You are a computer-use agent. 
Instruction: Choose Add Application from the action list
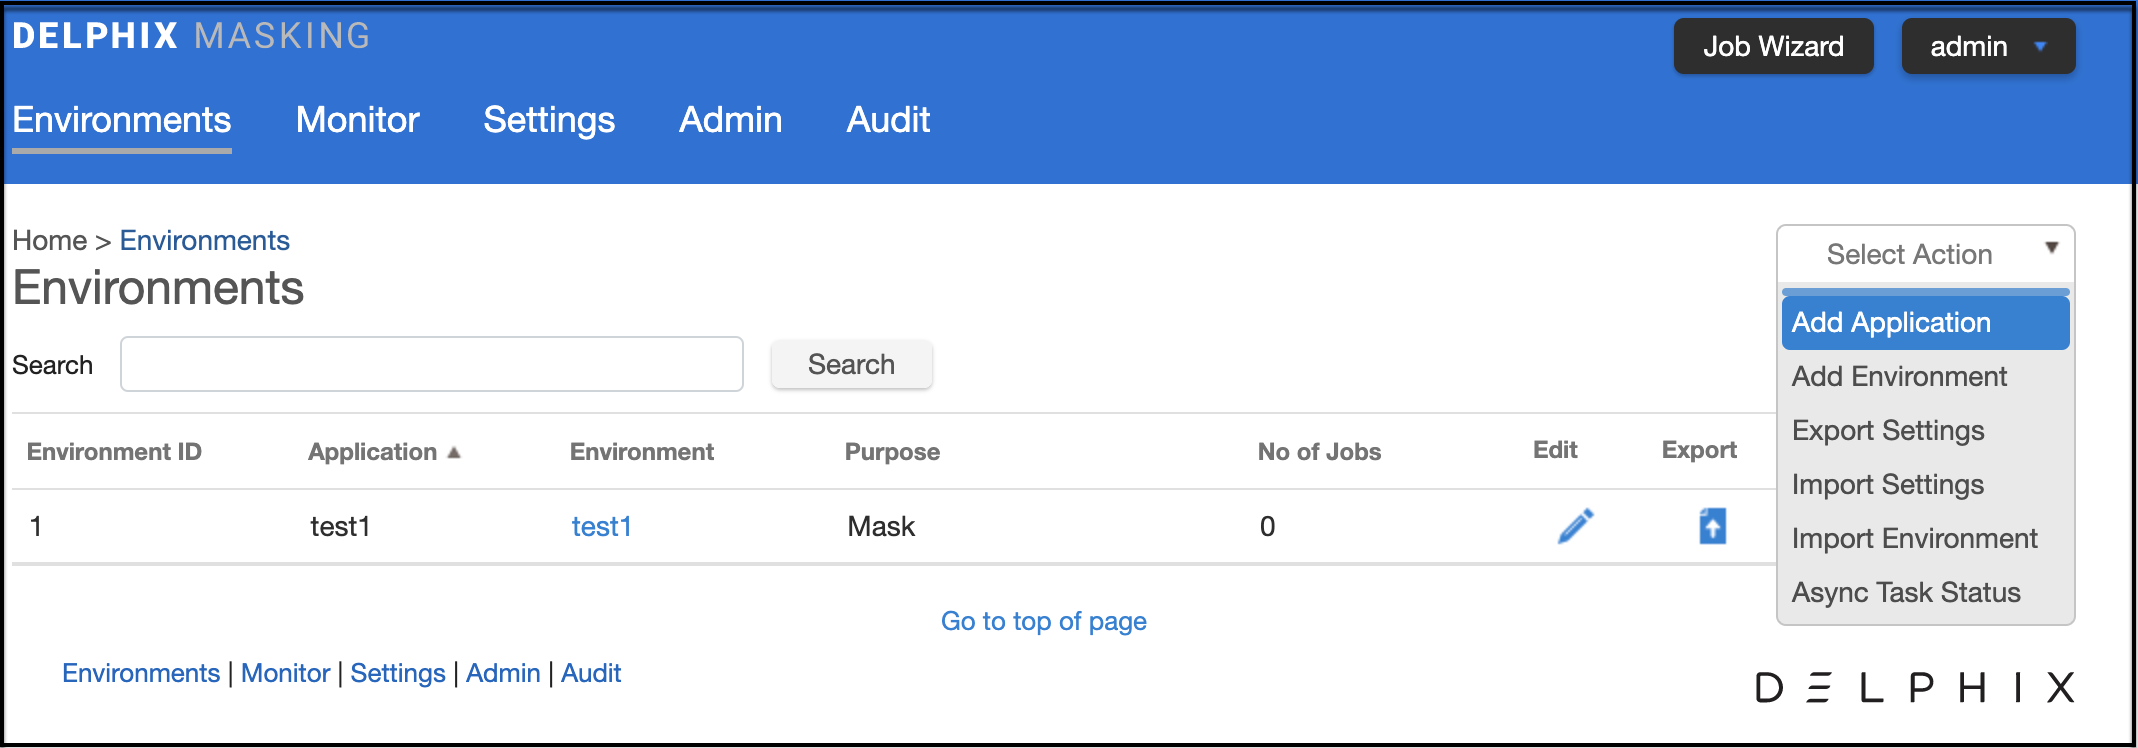[x=1925, y=323]
